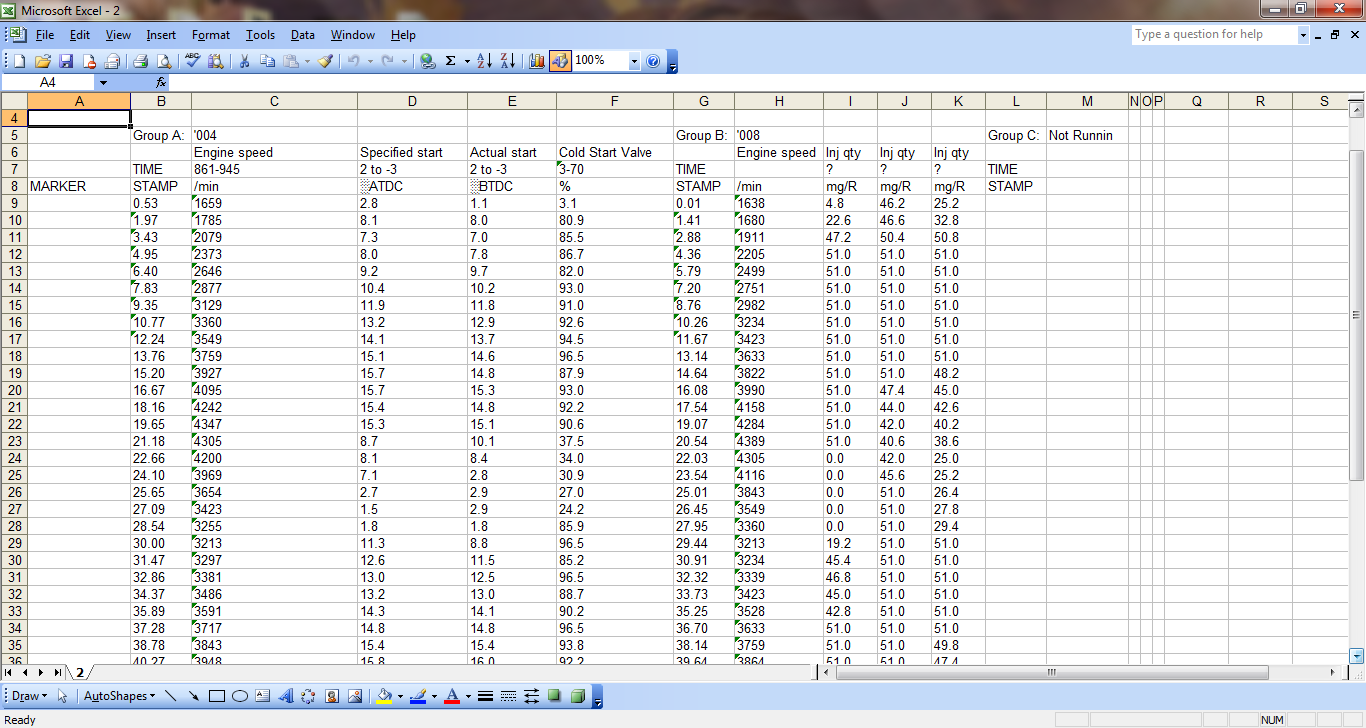Insert WordArt from the Drawing toolbar
The height and width of the screenshot is (728, 1366).
point(286,696)
